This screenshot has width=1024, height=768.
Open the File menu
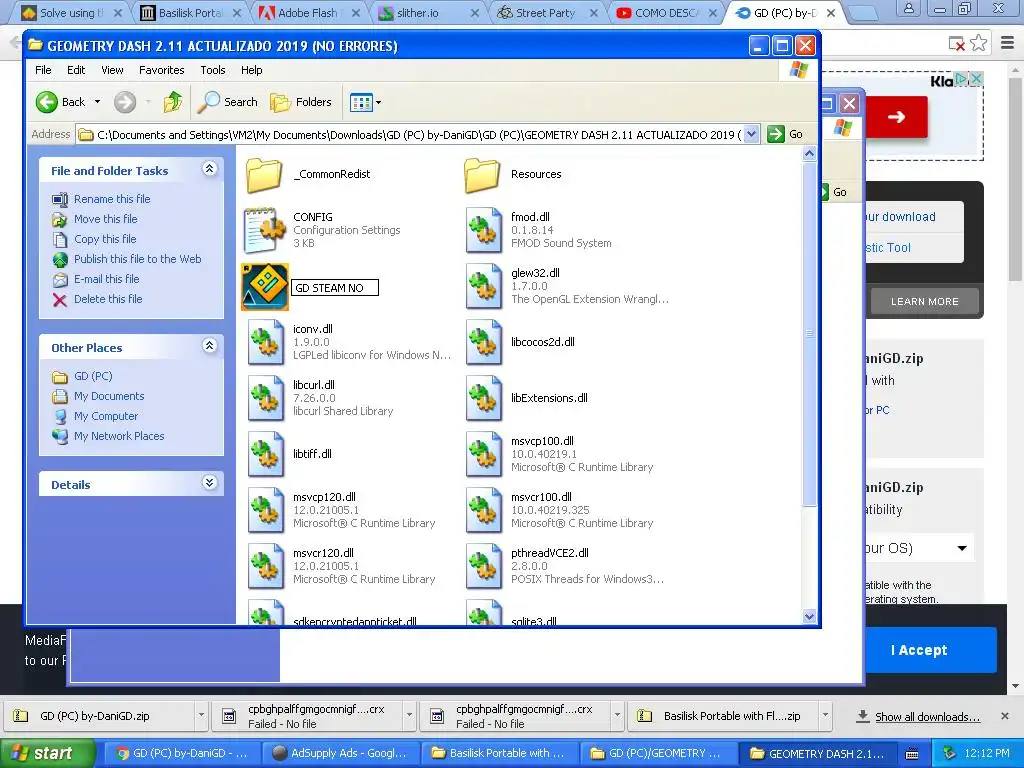43,70
